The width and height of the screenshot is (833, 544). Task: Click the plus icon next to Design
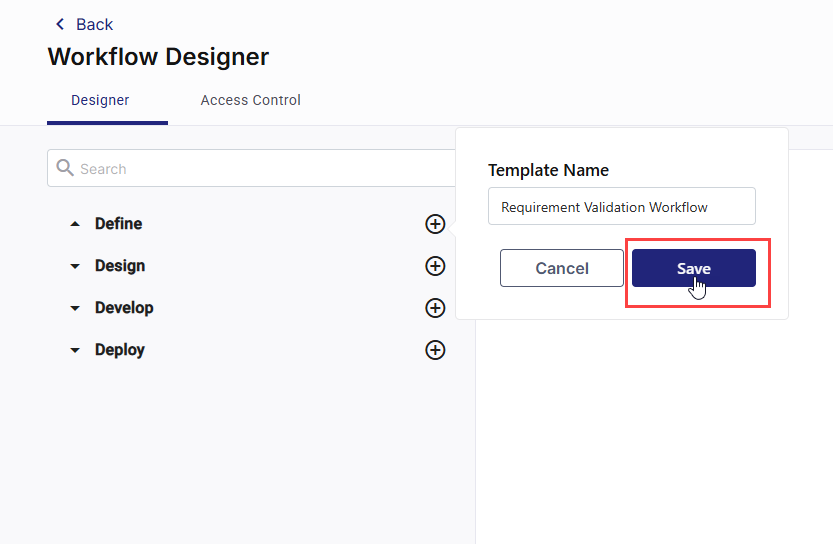coord(435,266)
